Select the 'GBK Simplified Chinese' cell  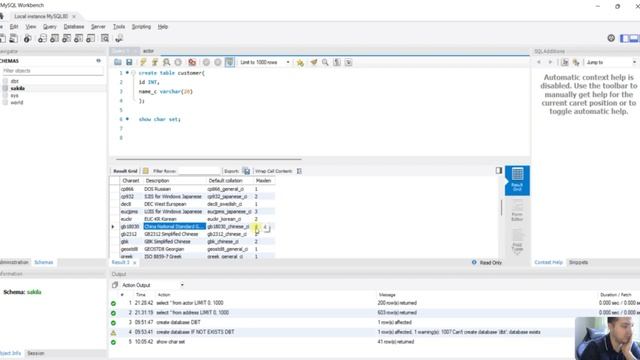(x=174, y=241)
